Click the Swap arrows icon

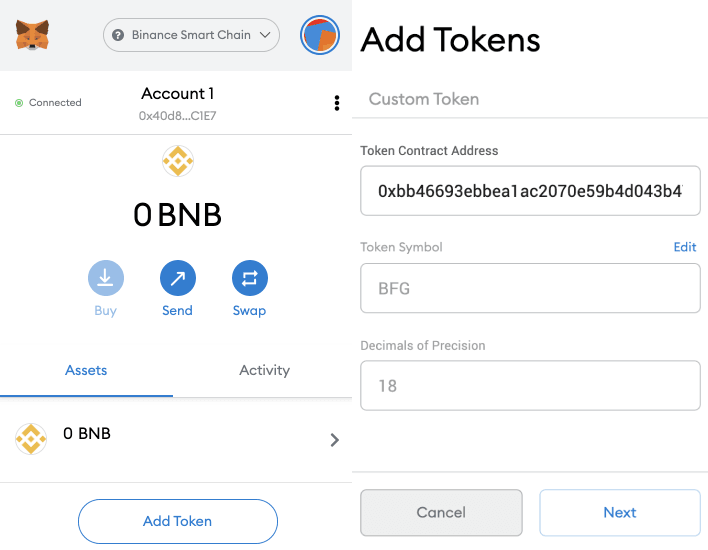(x=249, y=278)
